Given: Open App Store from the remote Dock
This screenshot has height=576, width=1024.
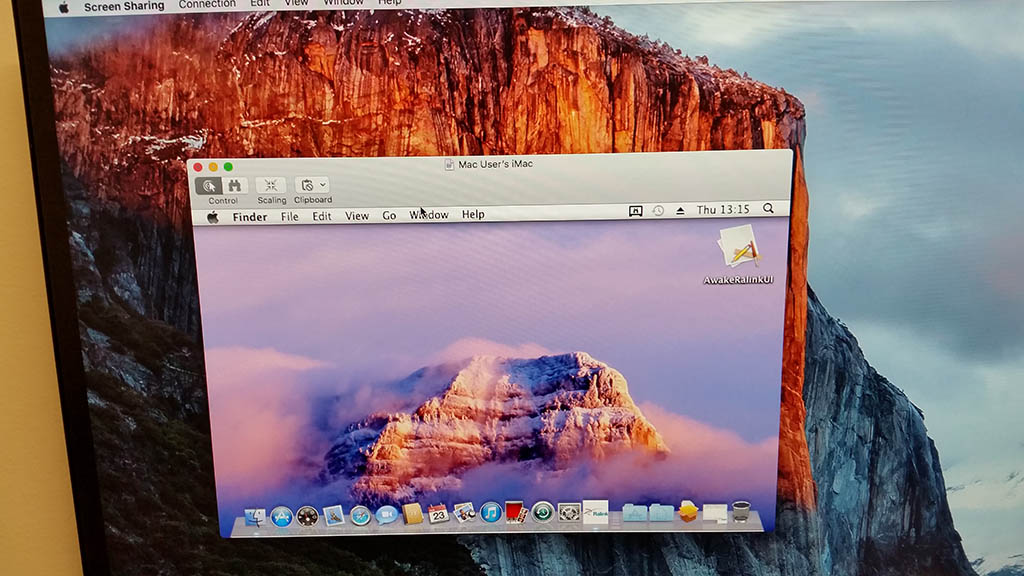Looking at the screenshot, I should pyautogui.click(x=281, y=517).
